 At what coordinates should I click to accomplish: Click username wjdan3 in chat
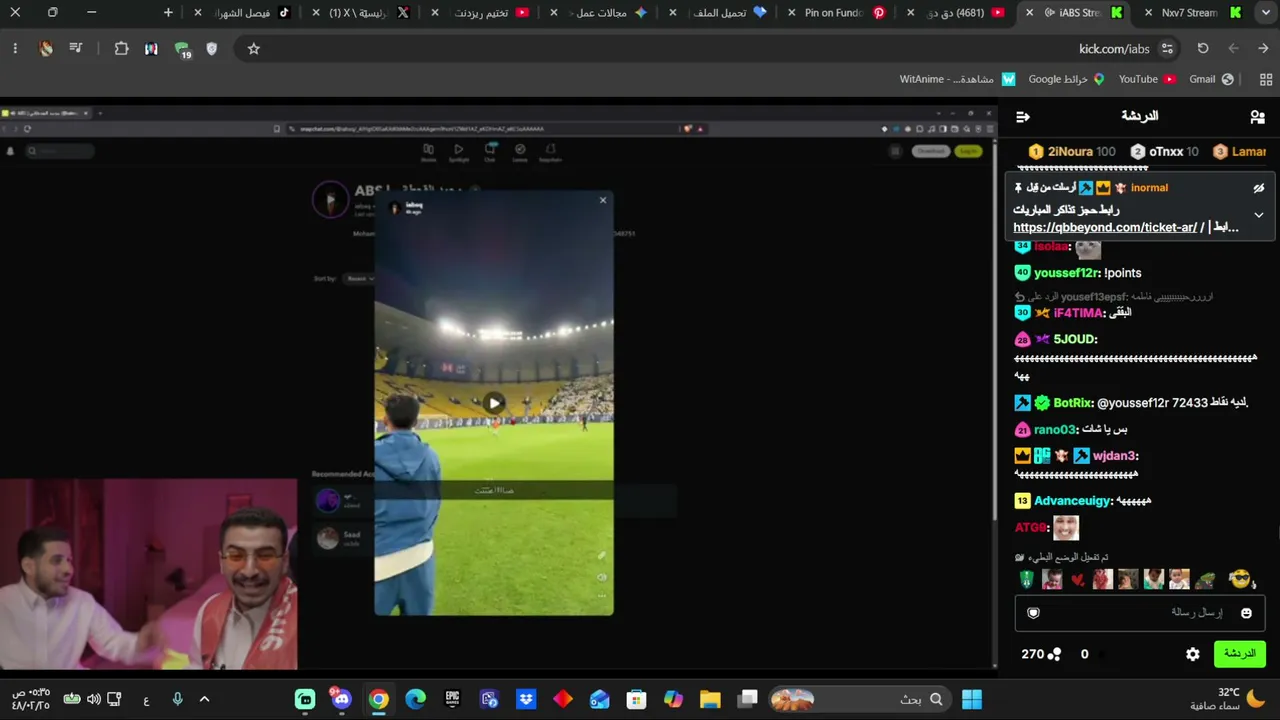(x=1113, y=456)
